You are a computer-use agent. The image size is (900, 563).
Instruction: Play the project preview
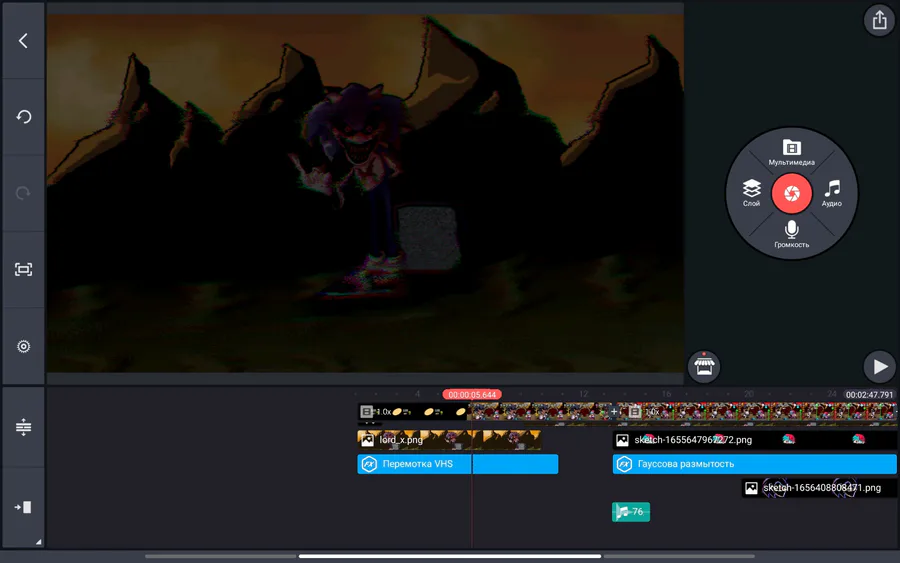pyautogui.click(x=879, y=366)
